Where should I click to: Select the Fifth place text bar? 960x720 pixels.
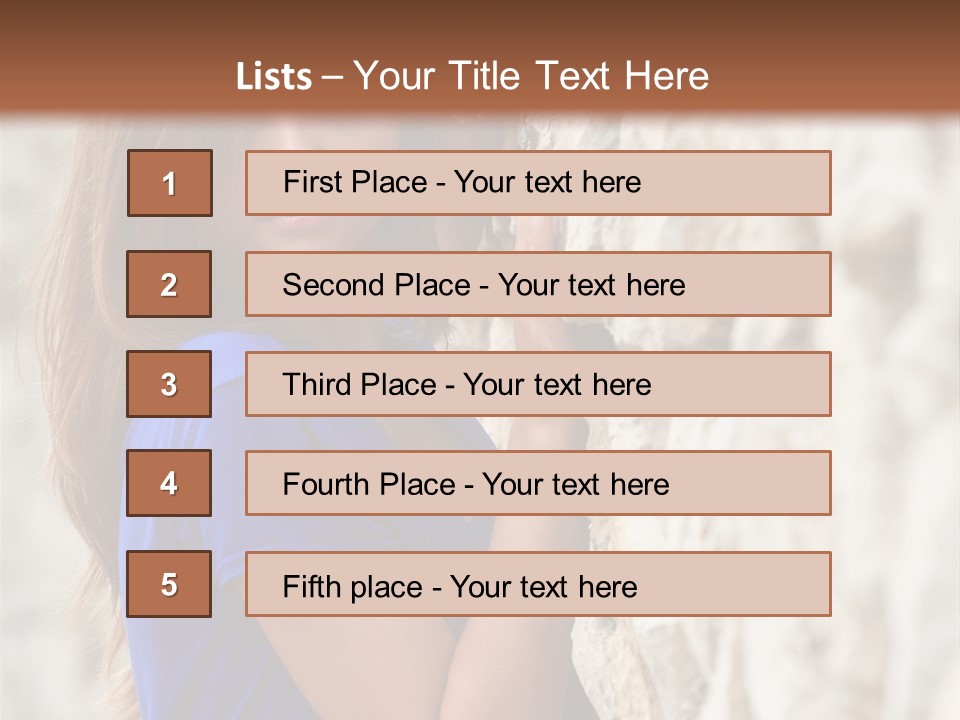538,584
